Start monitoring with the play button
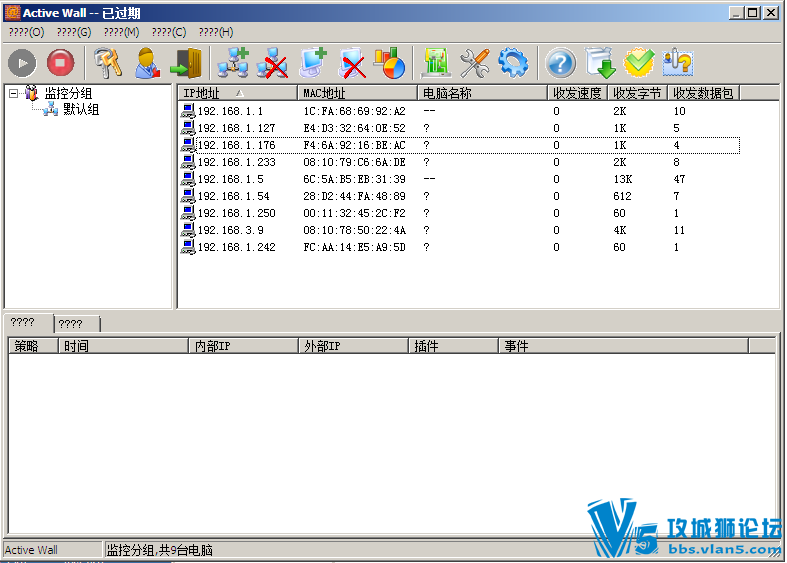This screenshot has width=787, height=563. click(x=22, y=63)
